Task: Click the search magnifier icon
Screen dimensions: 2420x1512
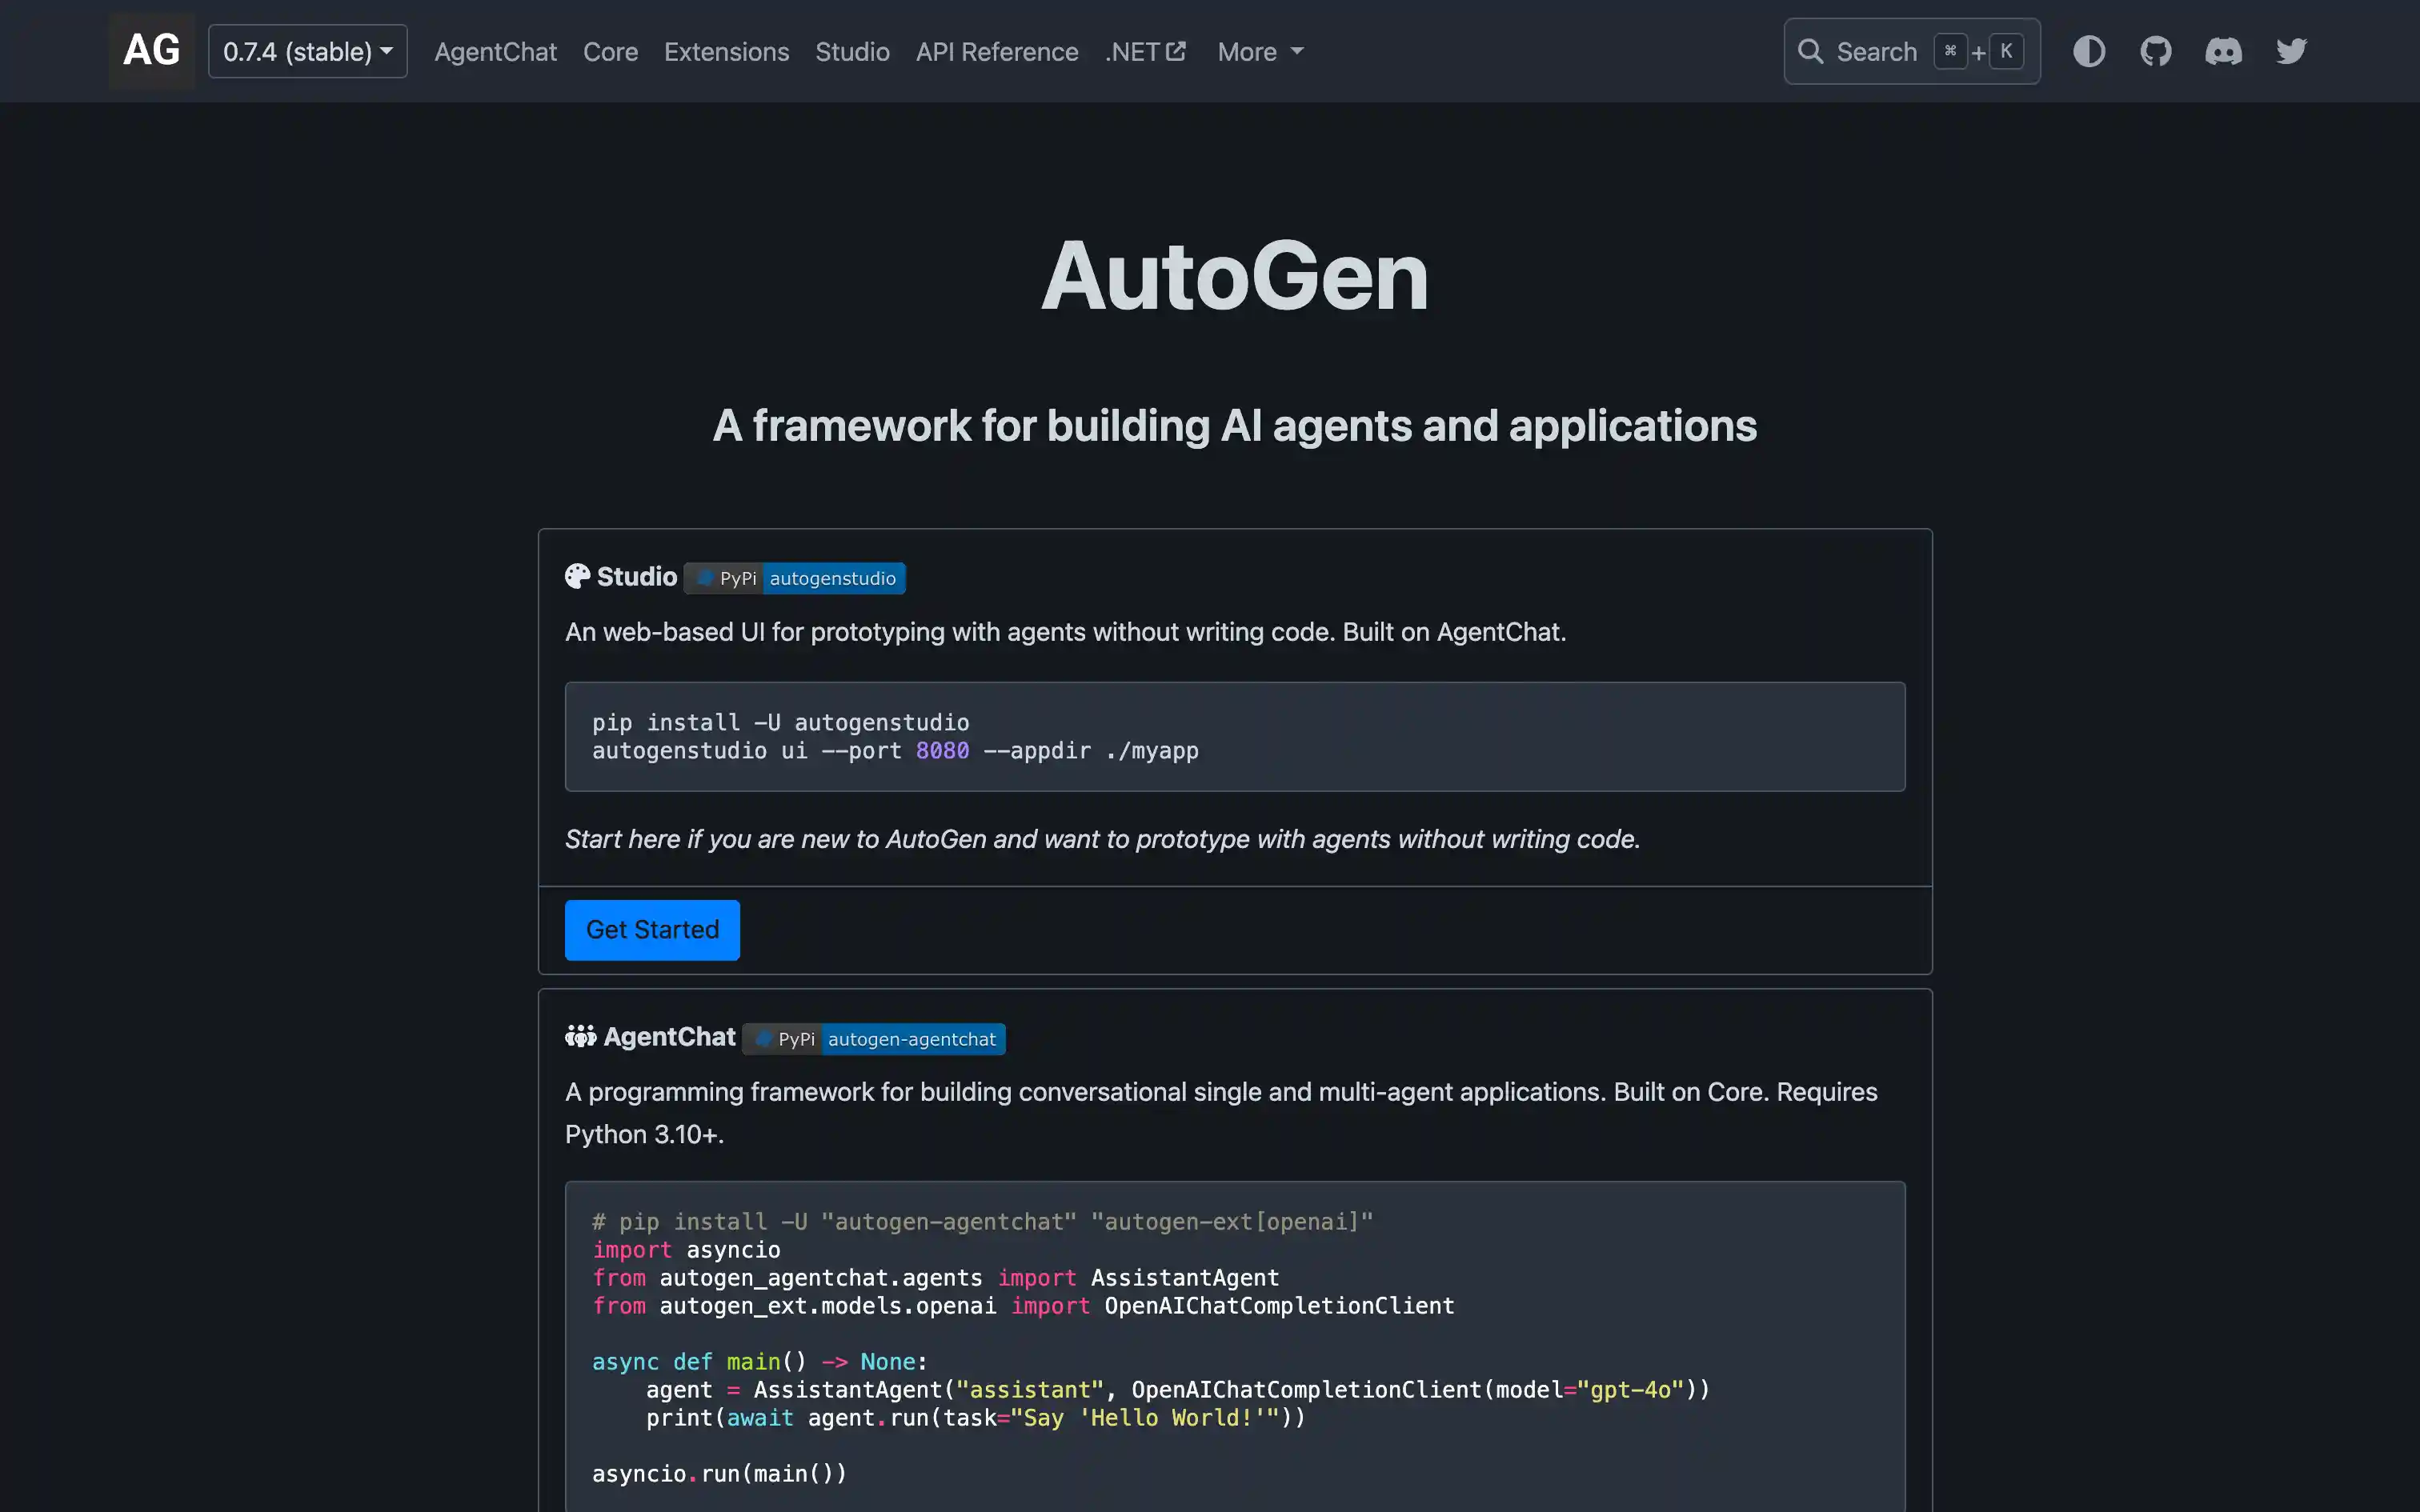Action: click(1810, 51)
